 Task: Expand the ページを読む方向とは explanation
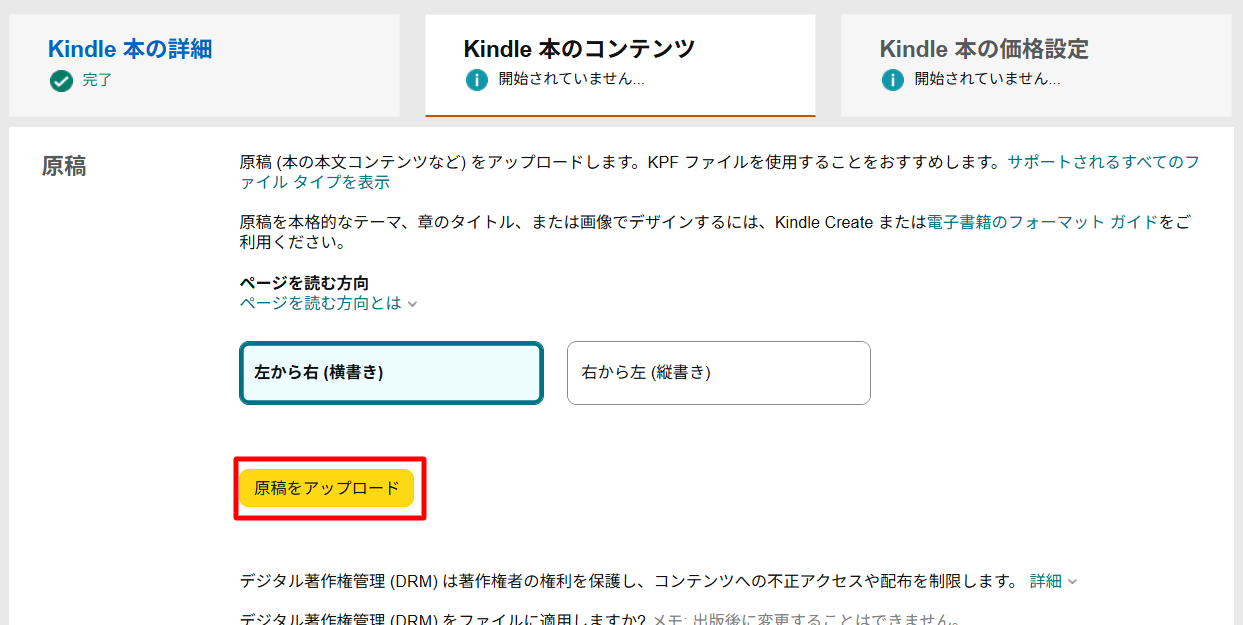321,303
